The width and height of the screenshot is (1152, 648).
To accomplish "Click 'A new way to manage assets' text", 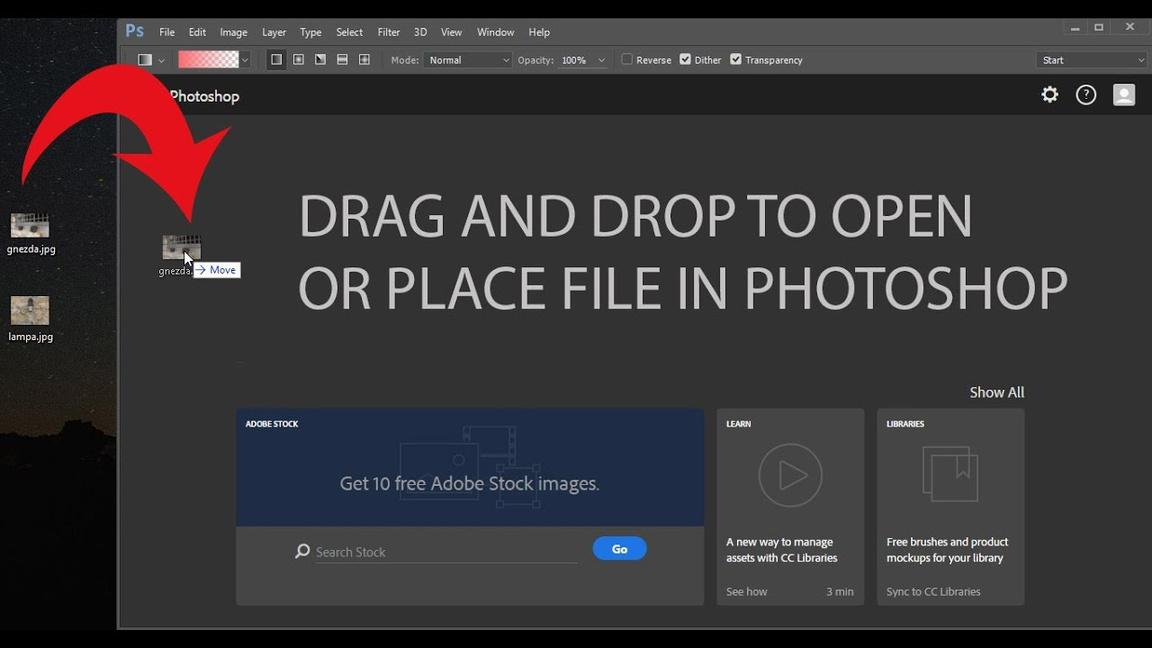I will tap(782, 550).
